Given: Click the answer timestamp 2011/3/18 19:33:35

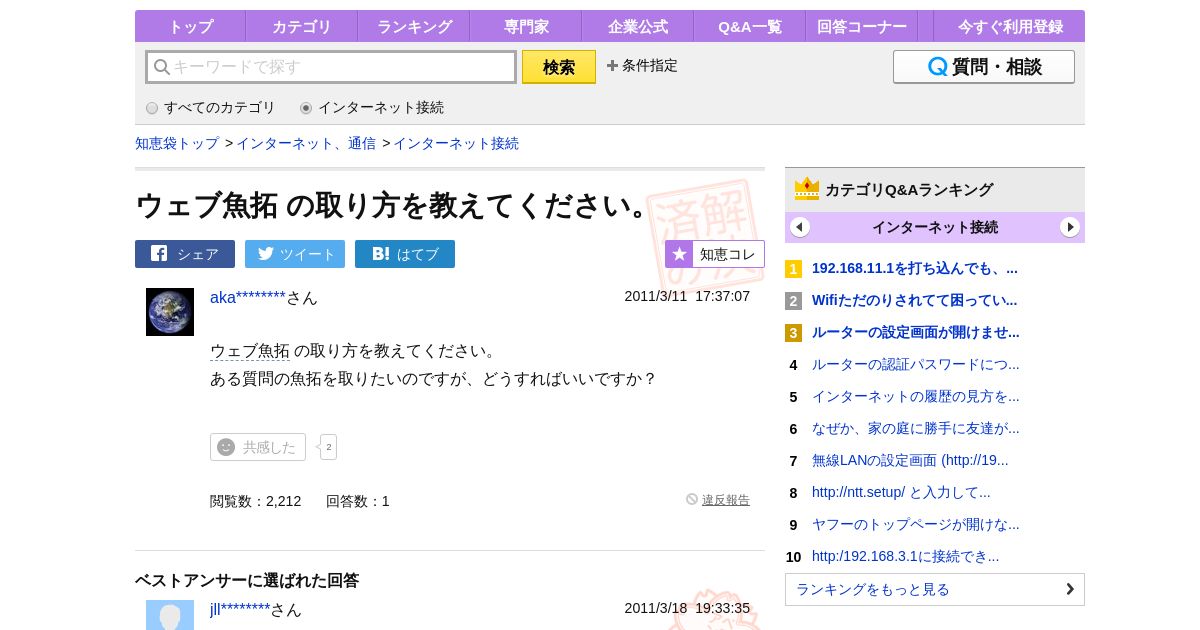Looking at the screenshot, I should coord(687,608).
